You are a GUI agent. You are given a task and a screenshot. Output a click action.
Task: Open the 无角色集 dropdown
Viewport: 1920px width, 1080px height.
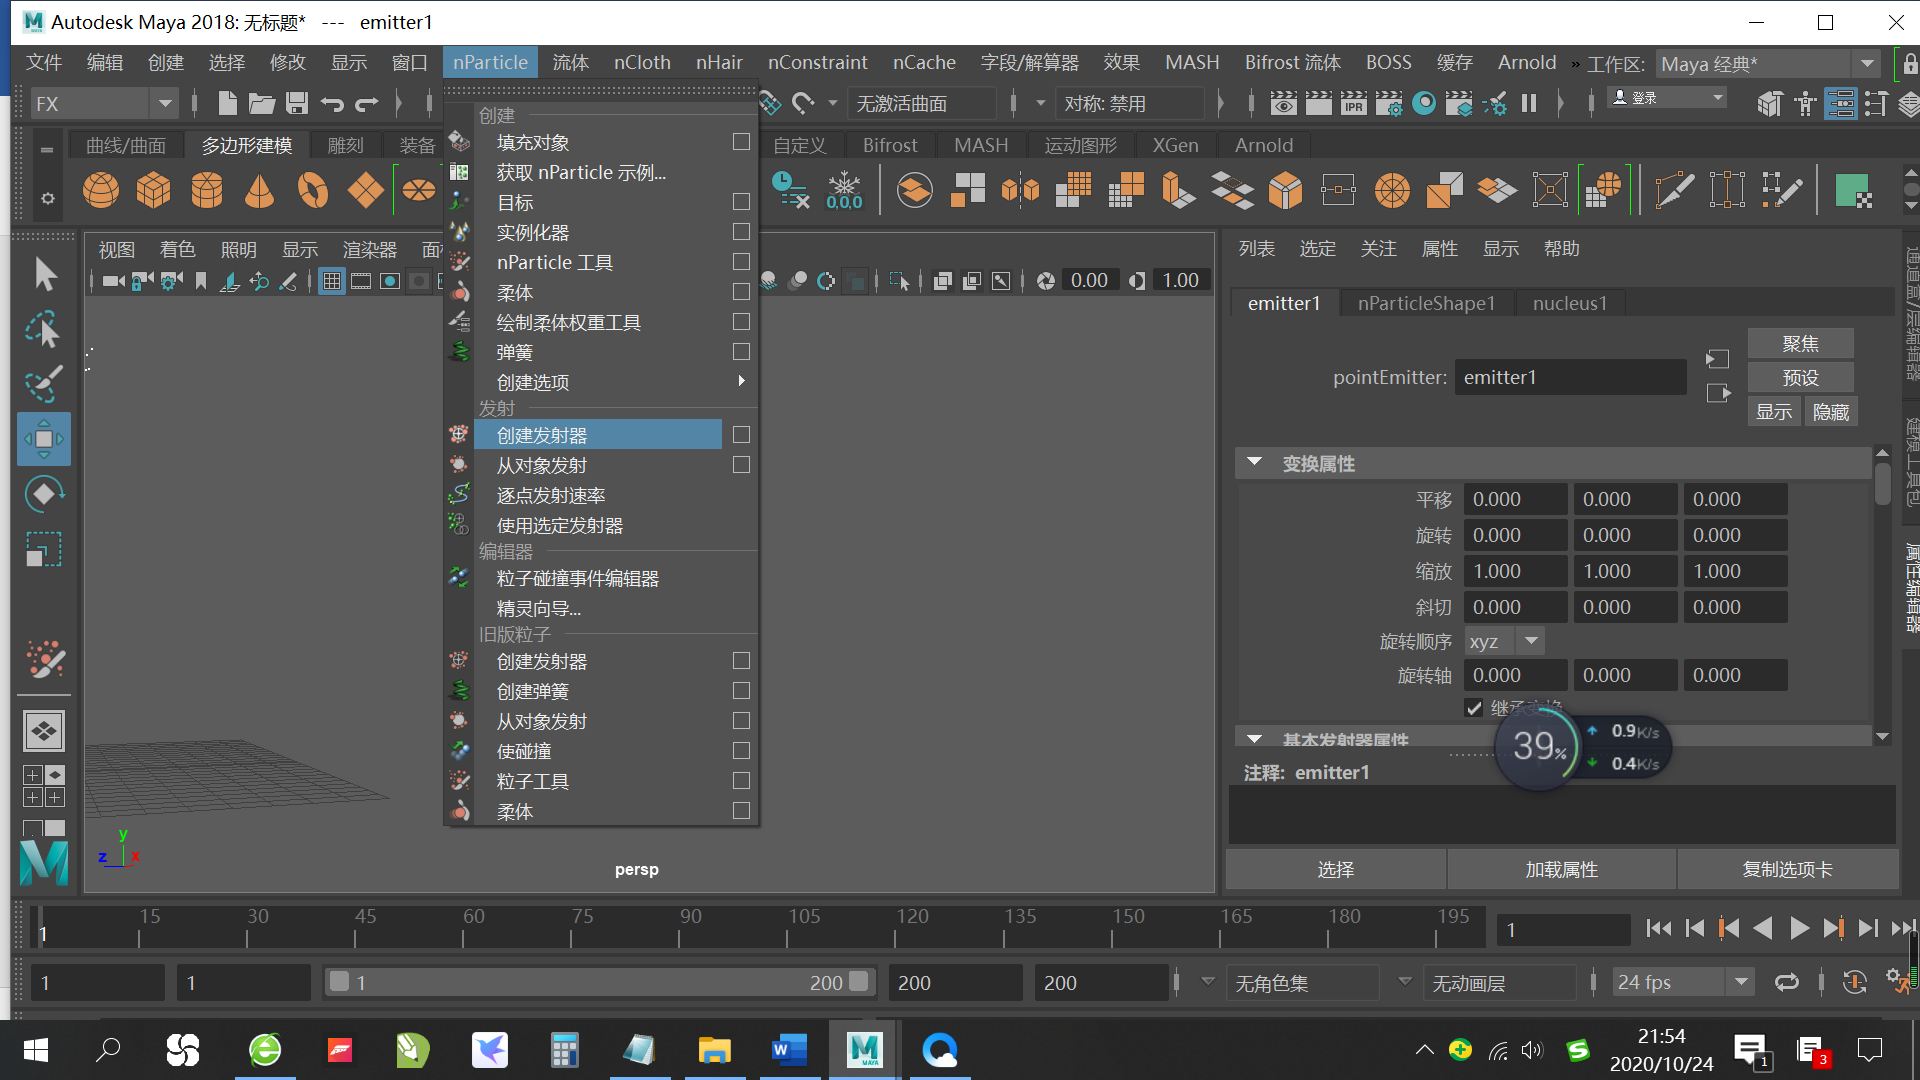click(x=1304, y=983)
